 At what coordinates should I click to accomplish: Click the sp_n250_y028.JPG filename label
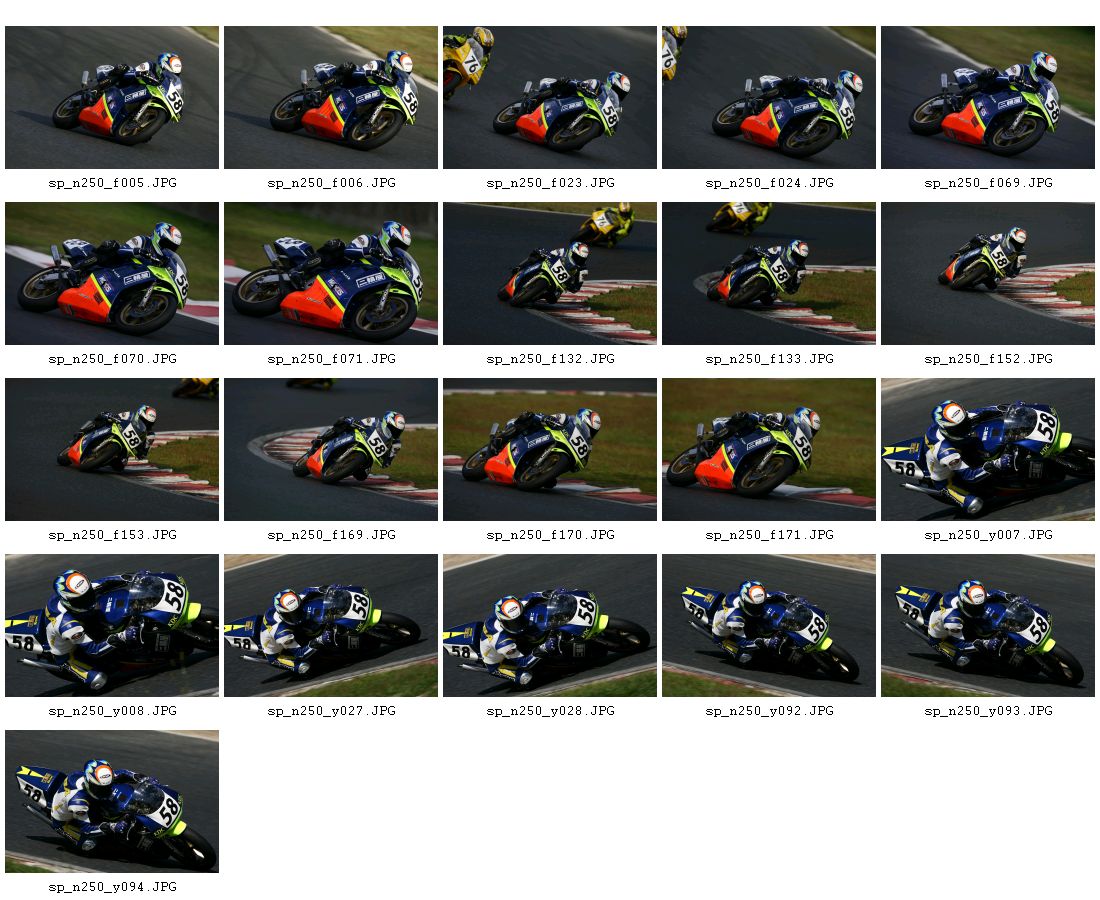coord(550,711)
